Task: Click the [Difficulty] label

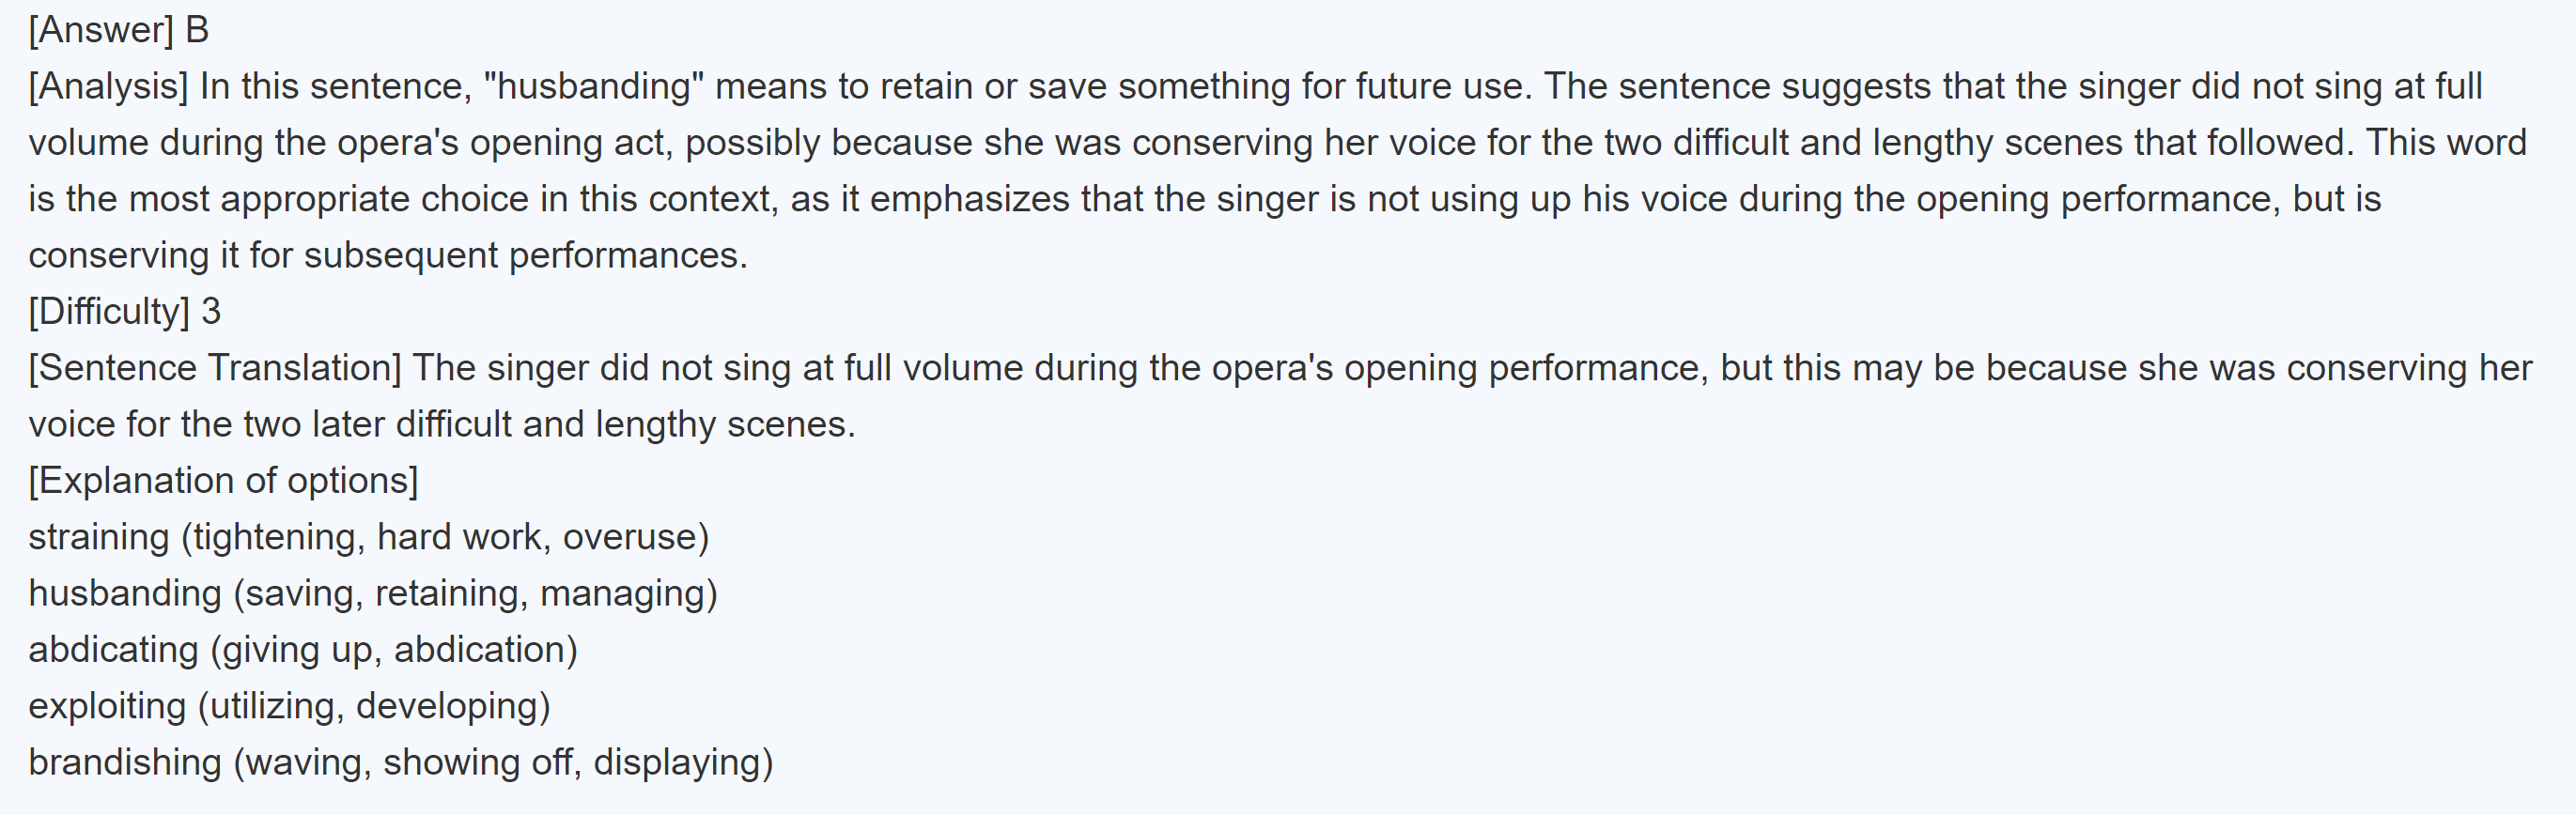Action: [x=108, y=312]
